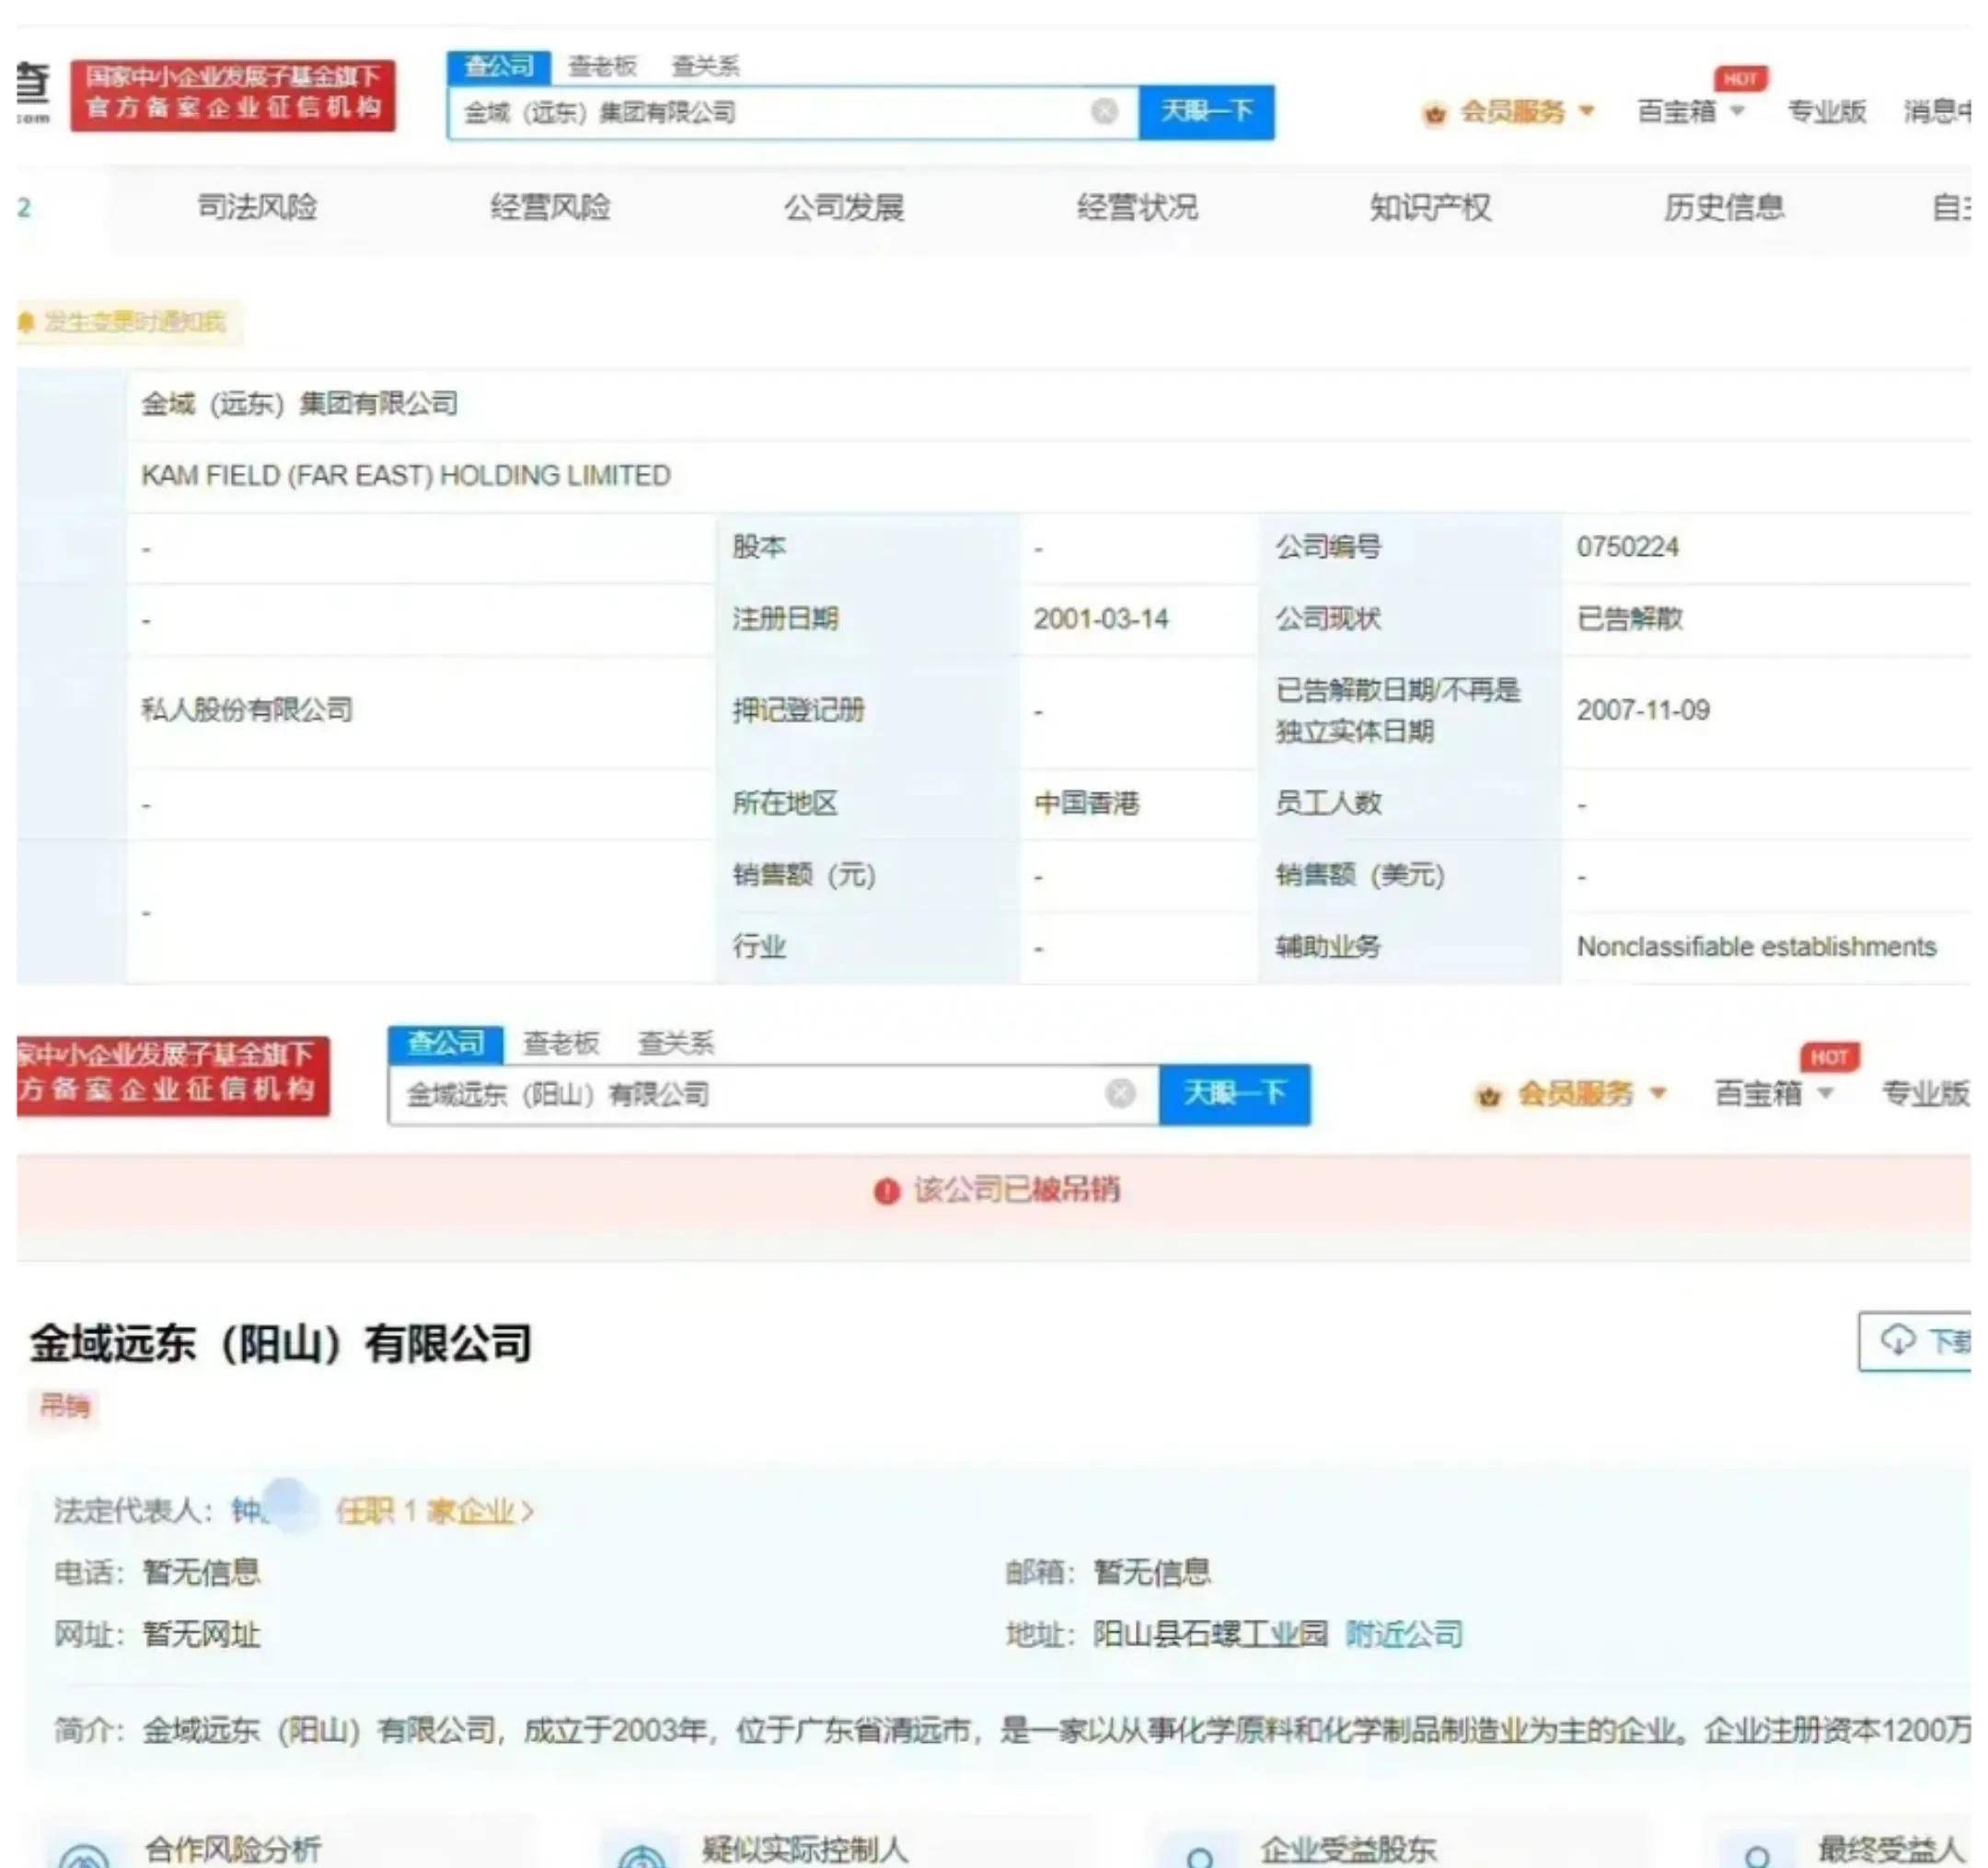Screen dimensions: 1988x1868
Task: Click the dissolution date 2007-11-09
Action: tap(1643, 710)
